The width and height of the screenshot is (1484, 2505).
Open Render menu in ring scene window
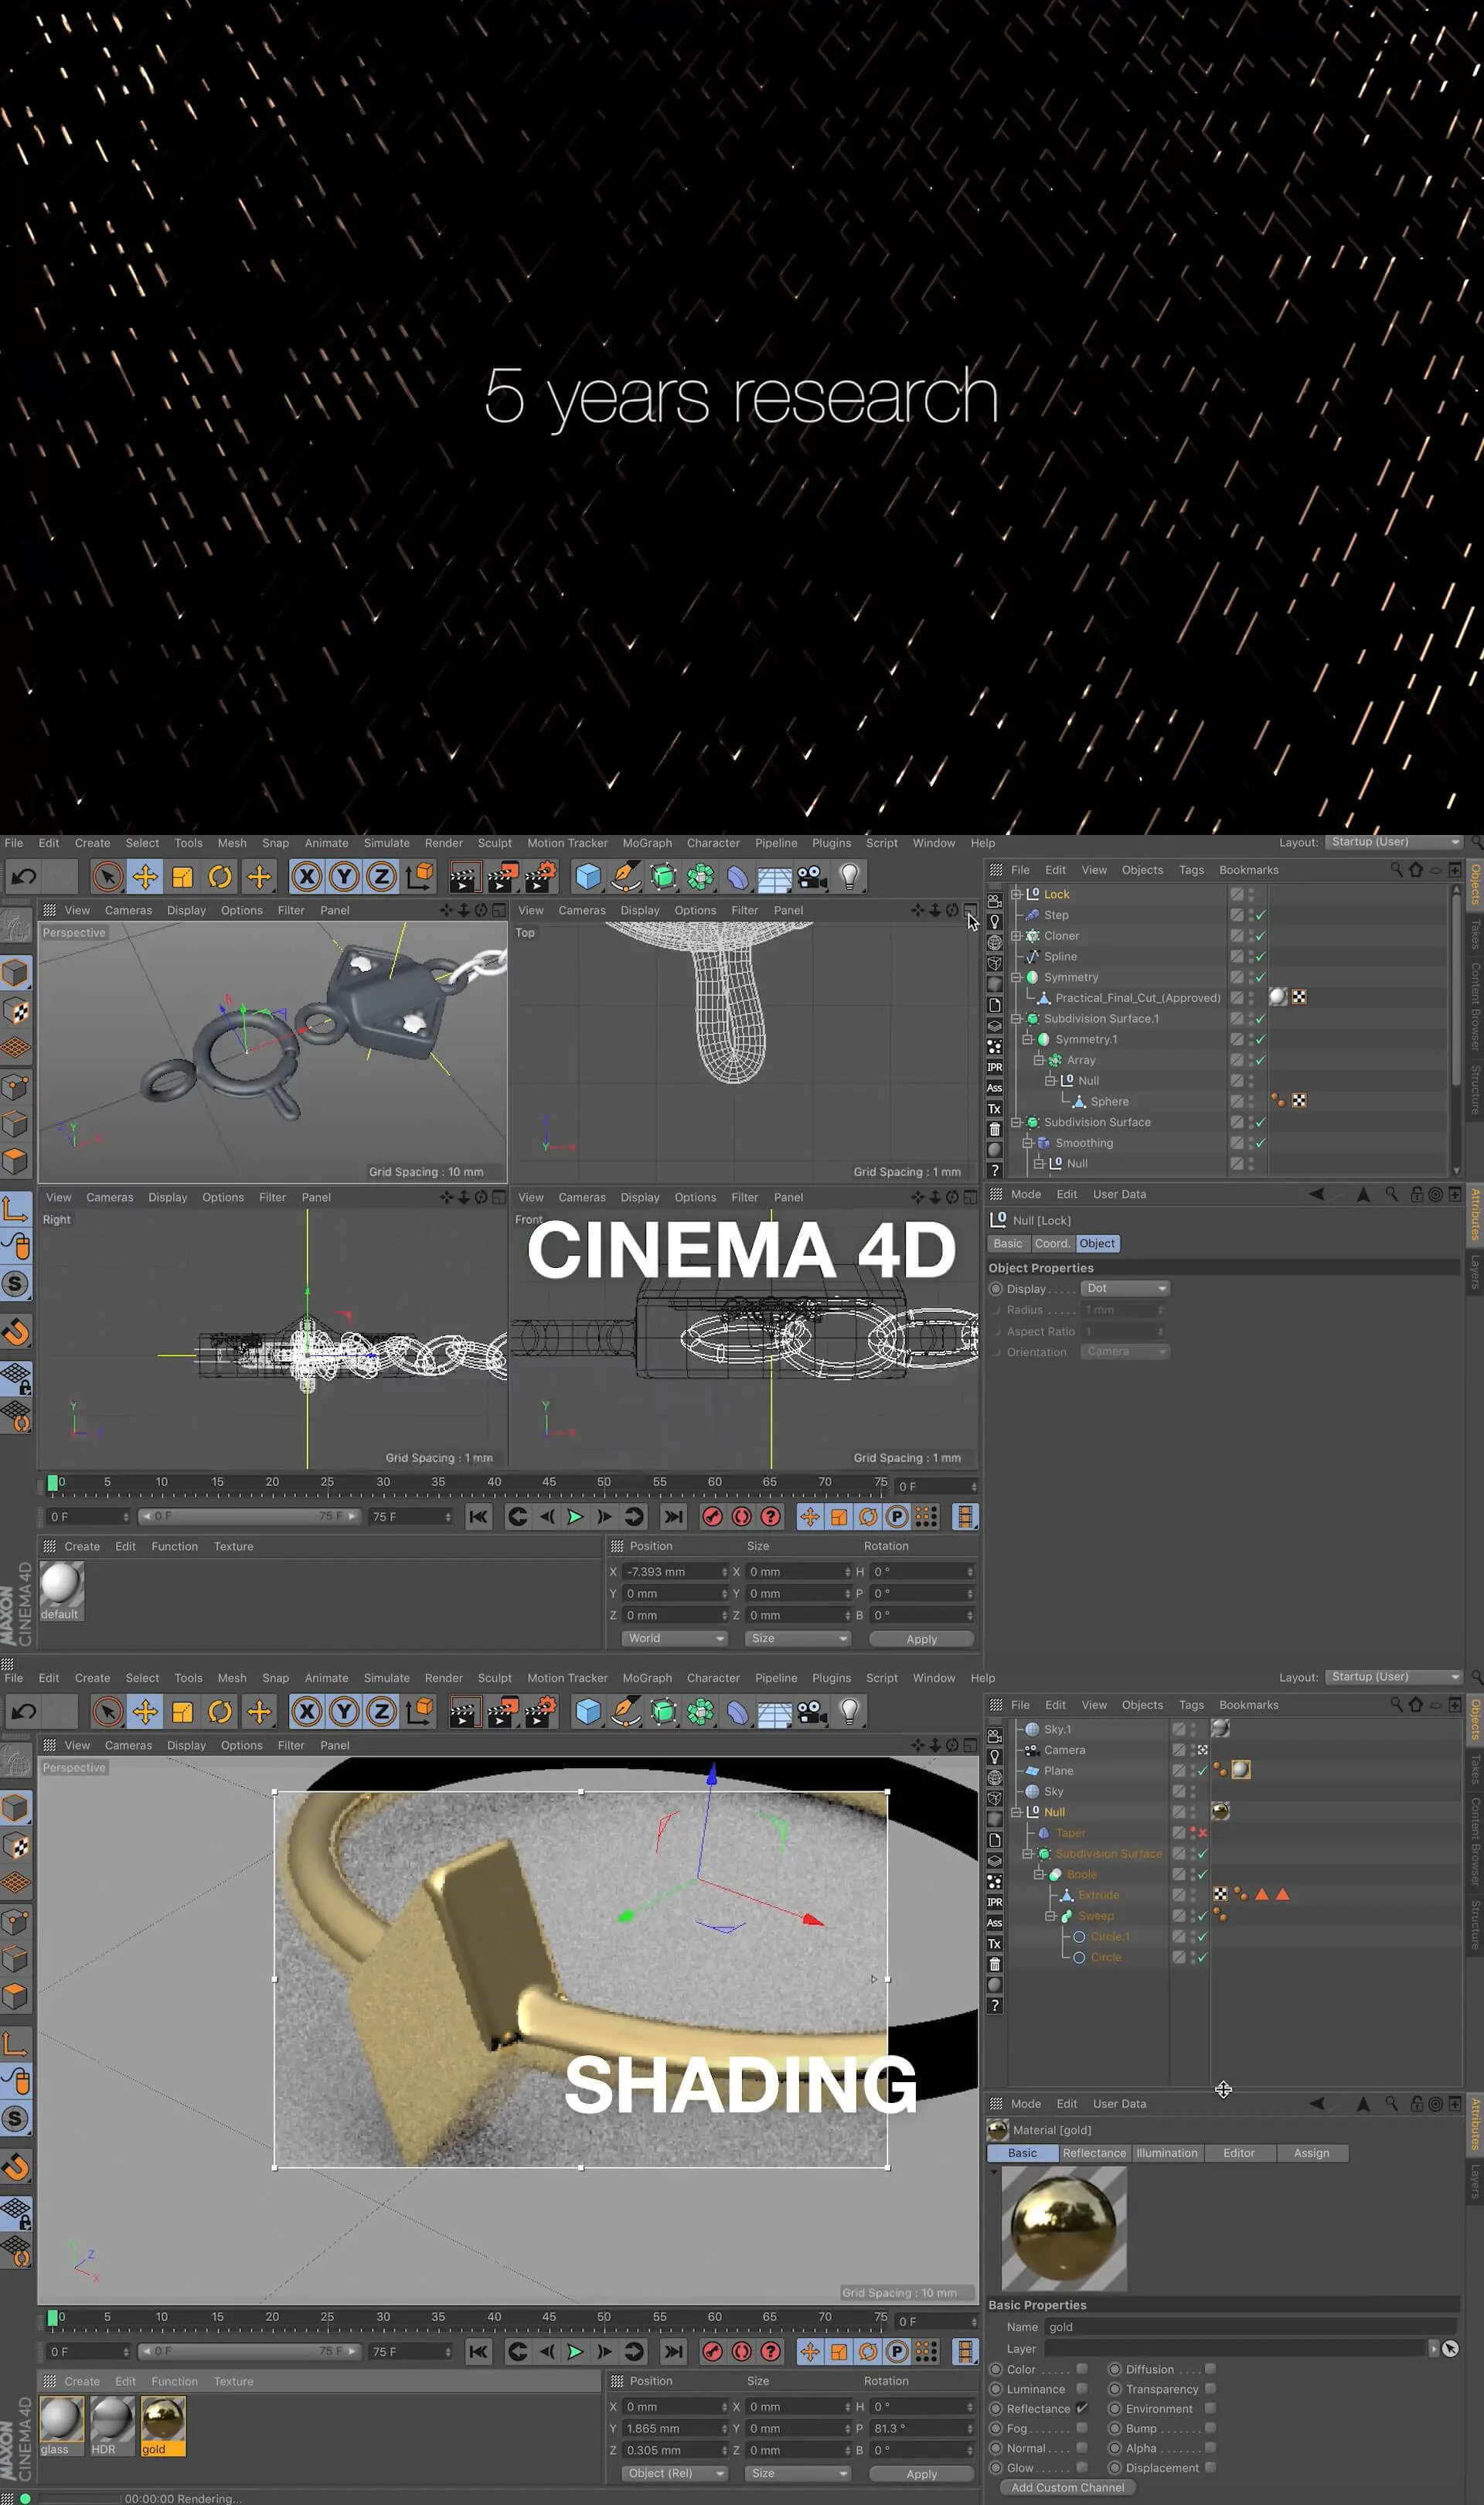[x=443, y=1678]
